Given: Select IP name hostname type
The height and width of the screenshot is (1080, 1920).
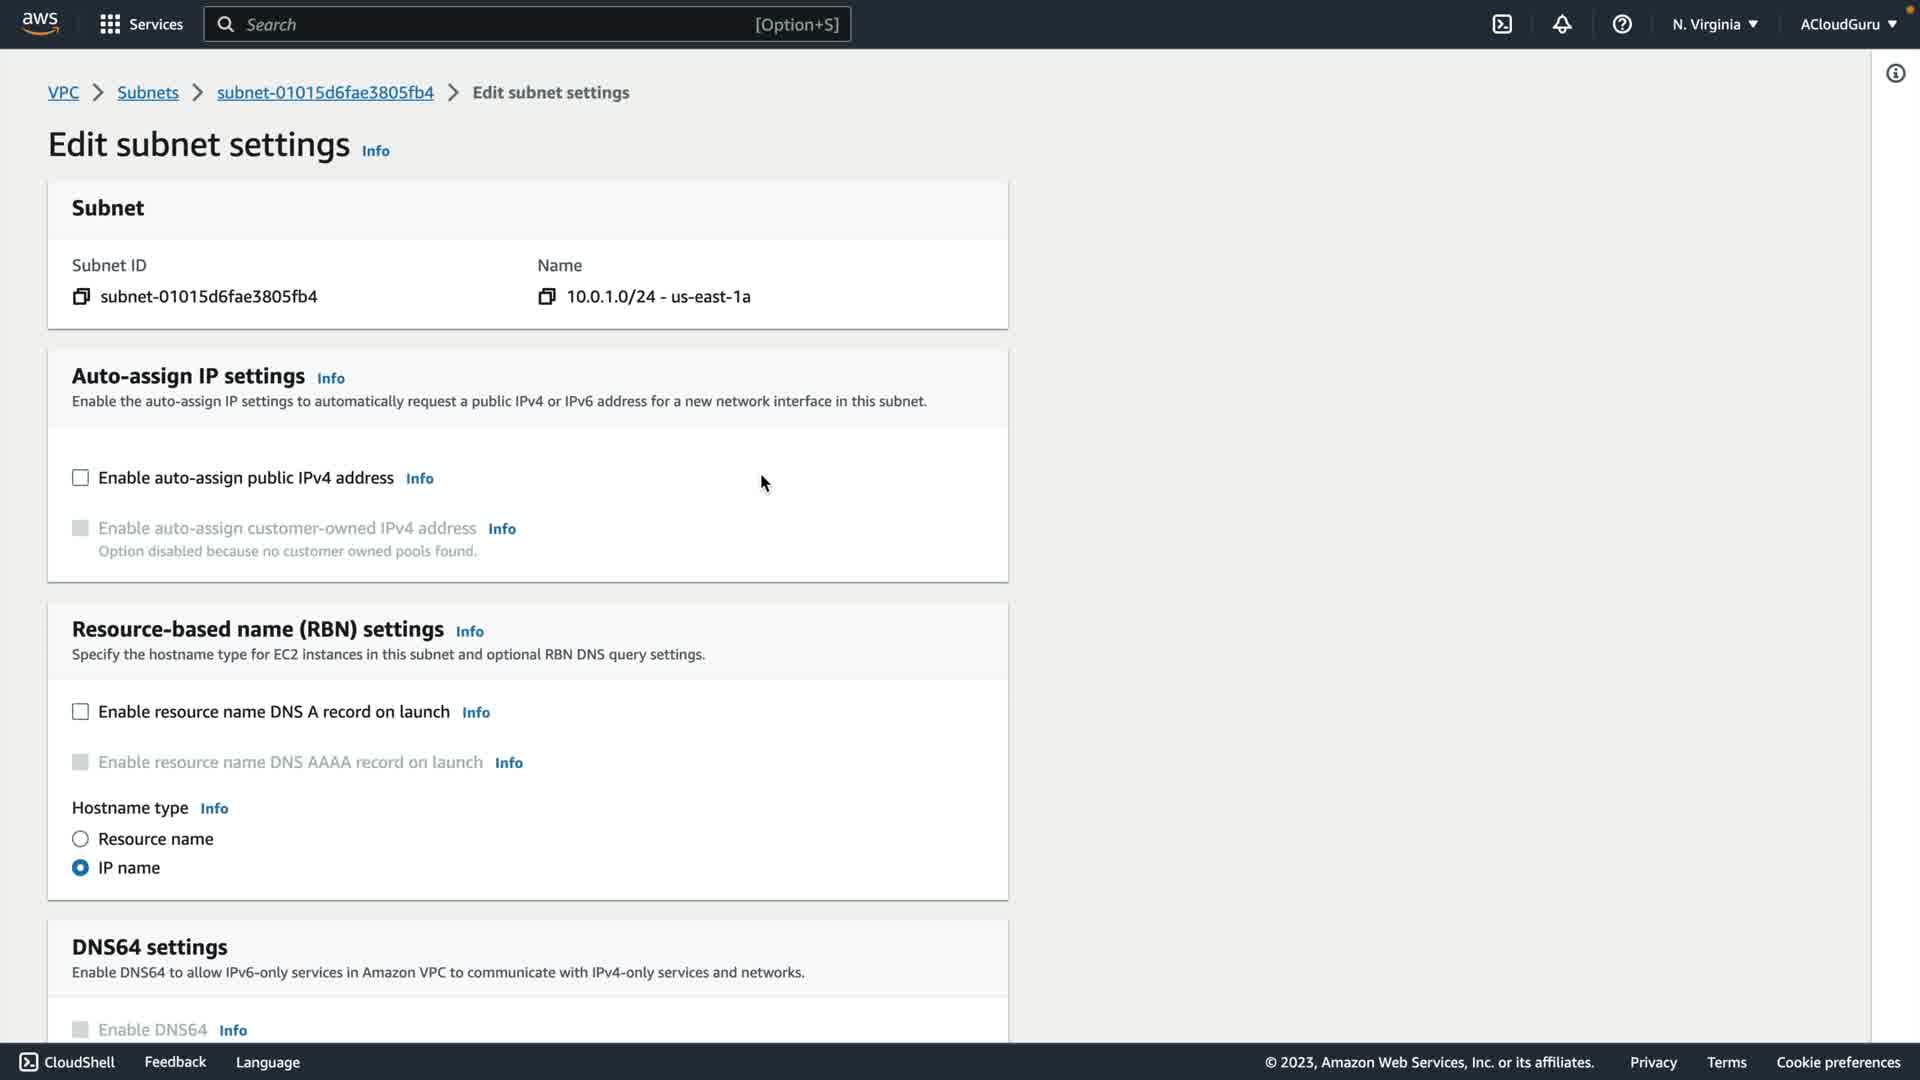Looking at the screenshot, I should [80, 868].
